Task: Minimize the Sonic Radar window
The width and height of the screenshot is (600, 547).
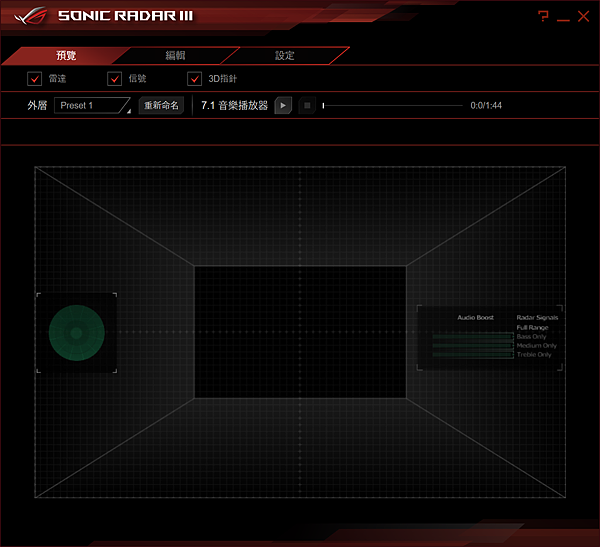Action: pos(563,19)
